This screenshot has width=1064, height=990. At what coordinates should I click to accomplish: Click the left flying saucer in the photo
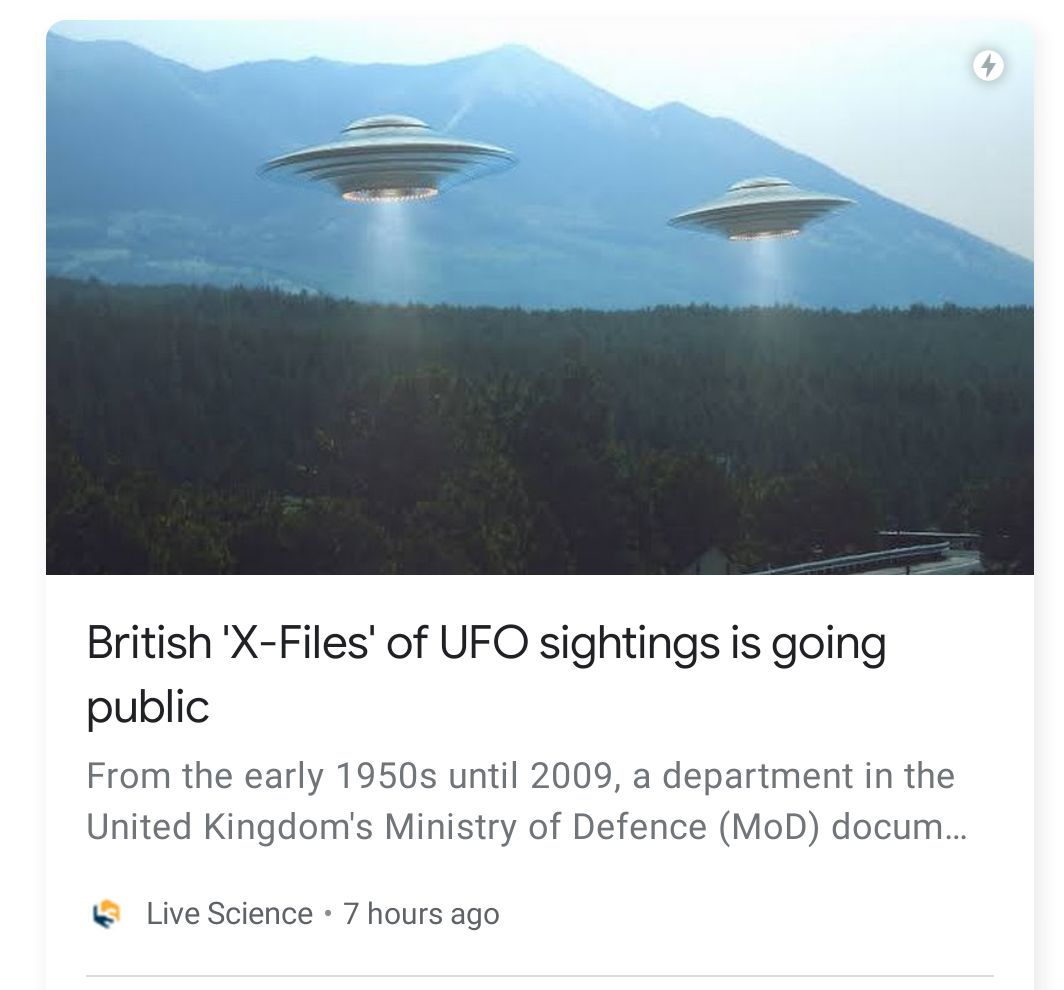pyautogui.click(x=389, y=160)
